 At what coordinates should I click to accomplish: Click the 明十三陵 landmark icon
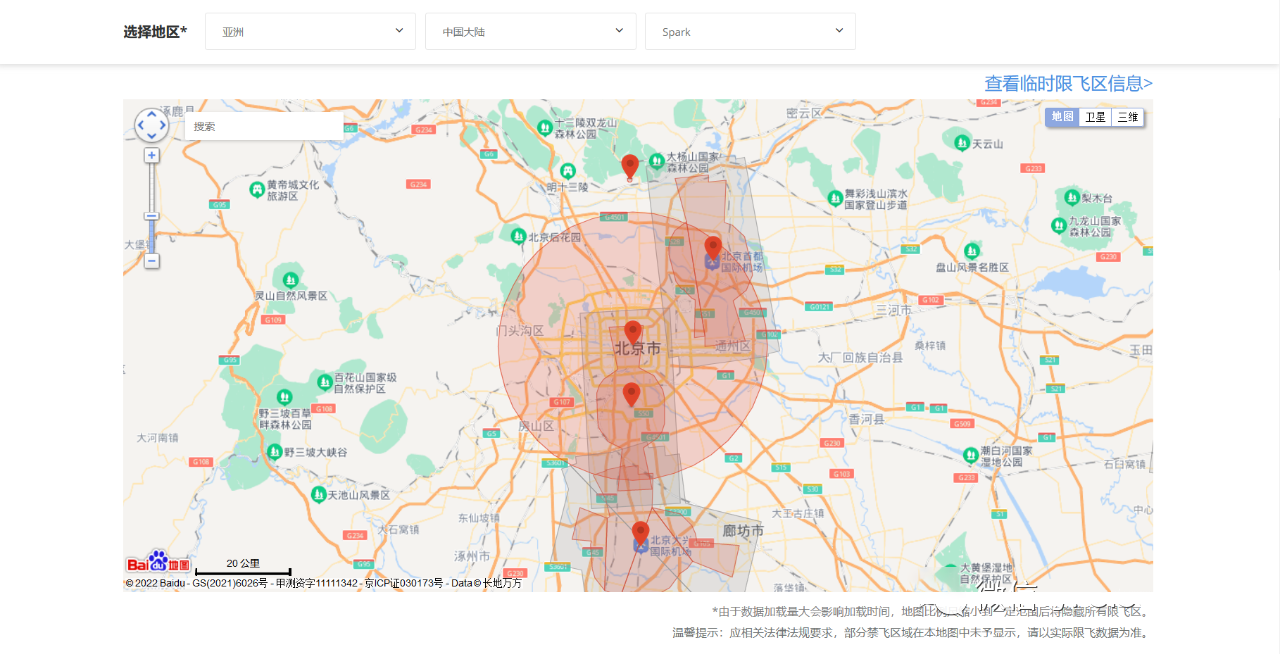pyautogui.click(x=568, y=170)
